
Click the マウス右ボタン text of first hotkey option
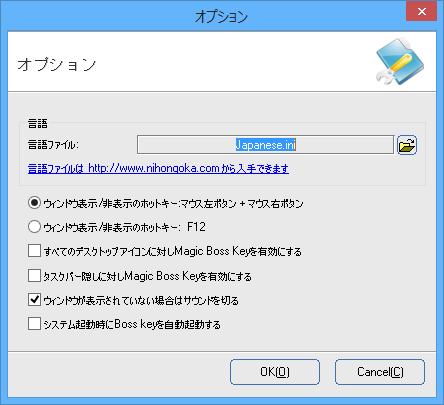click(275, 203)
